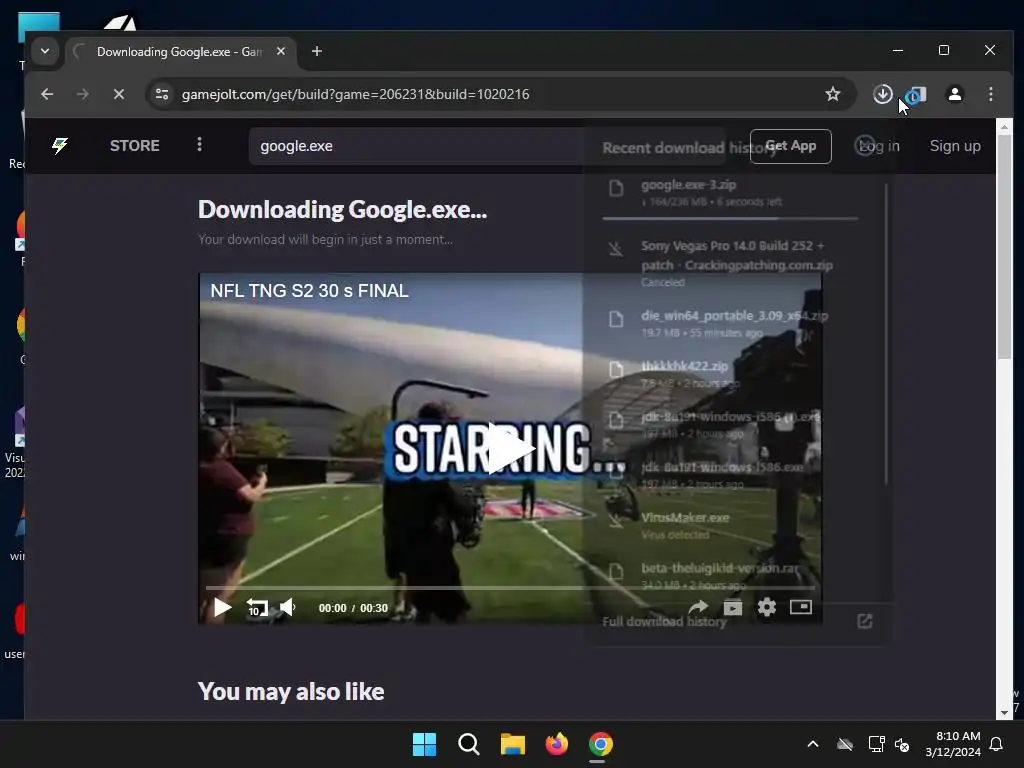1024x768 pixels.
Task: Open the Chrome downloads icon in toolbar
Action: tap(882, 94)
